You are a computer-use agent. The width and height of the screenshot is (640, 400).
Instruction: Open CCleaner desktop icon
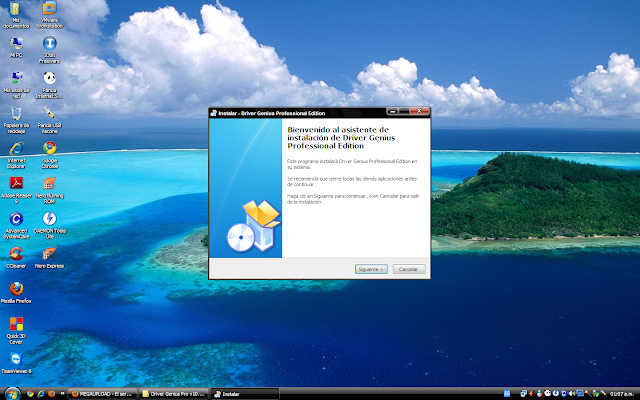(16, 258)
